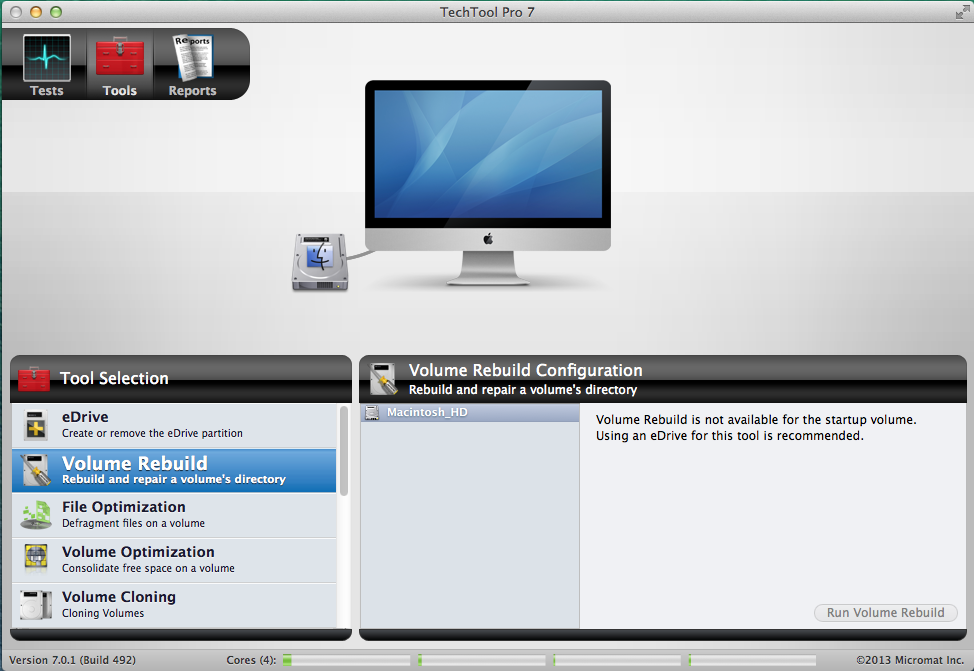974x671 pixels.
Task: Click Version 7.0.1 (Build 492) text
Action: point(72,660)
